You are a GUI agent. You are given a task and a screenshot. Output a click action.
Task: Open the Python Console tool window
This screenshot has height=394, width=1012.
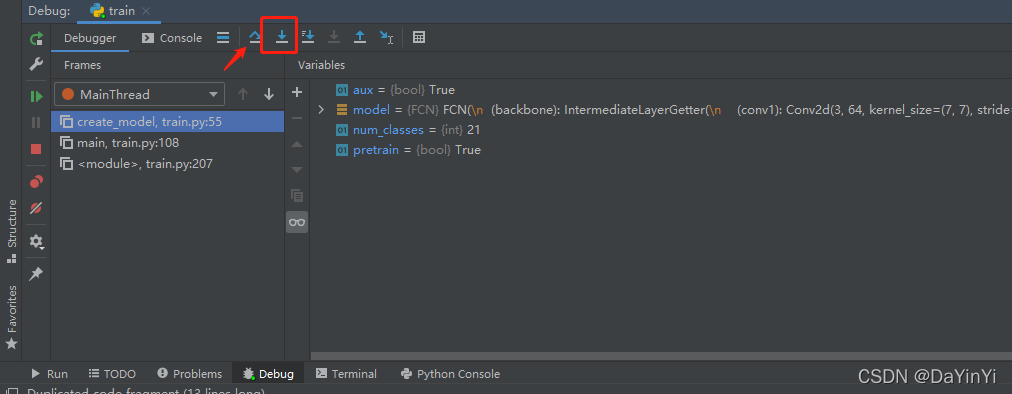pyautogui.click(x=450, y=374)
